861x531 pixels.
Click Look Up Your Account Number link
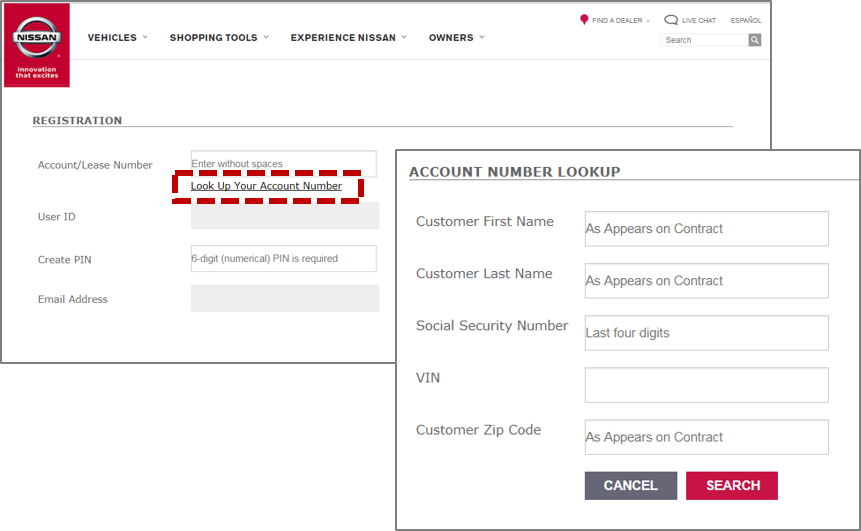266,186
